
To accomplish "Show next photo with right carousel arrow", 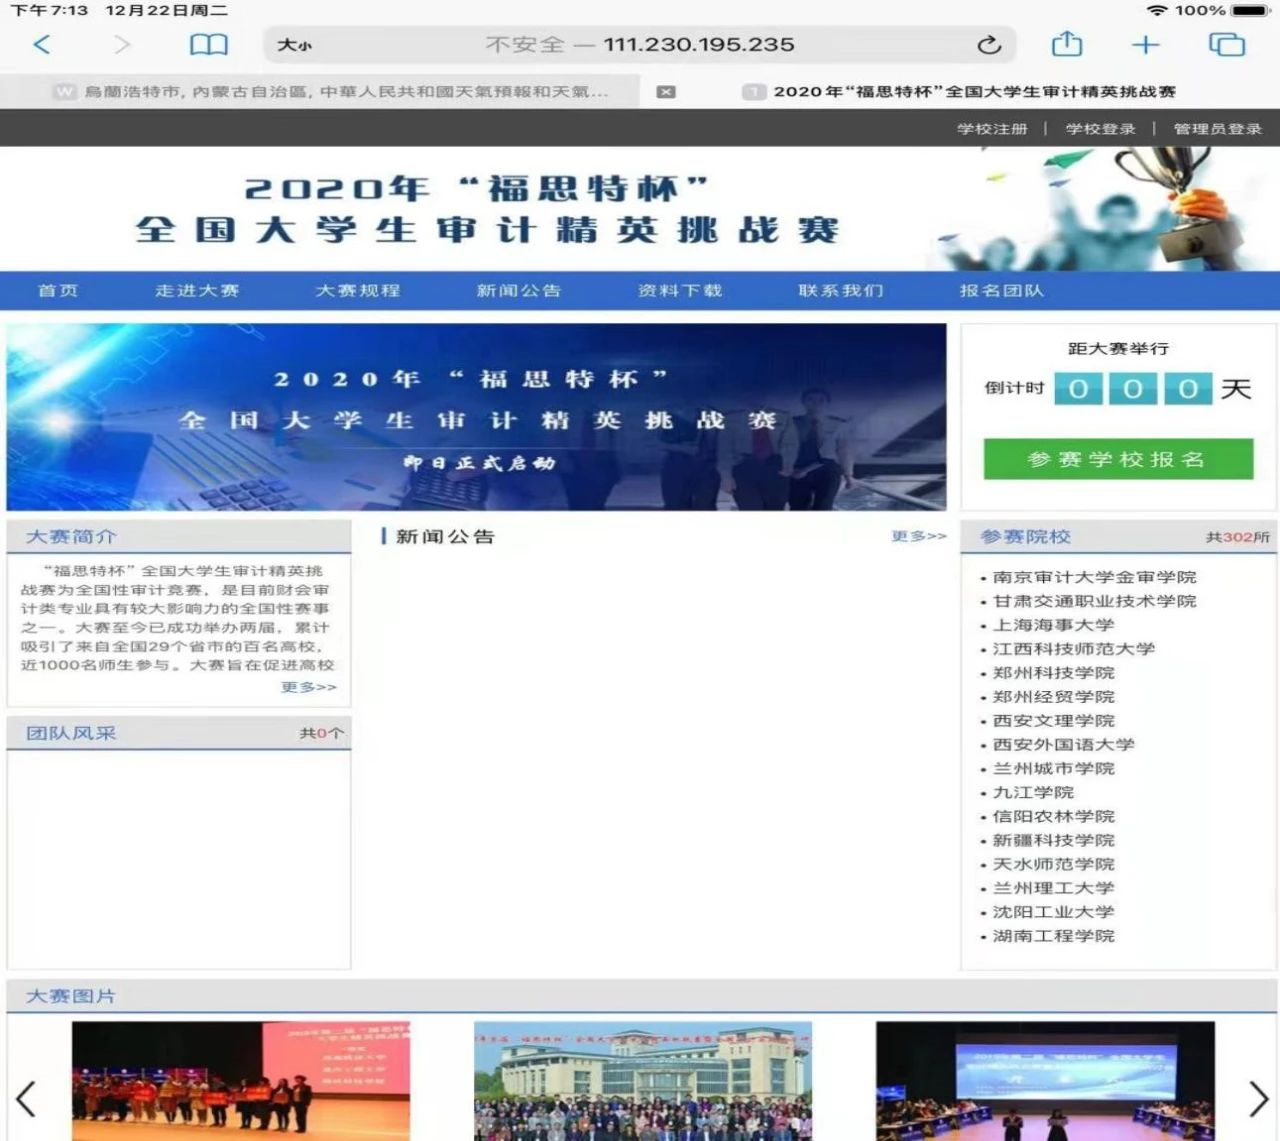I will [x=1259, y=1099].
